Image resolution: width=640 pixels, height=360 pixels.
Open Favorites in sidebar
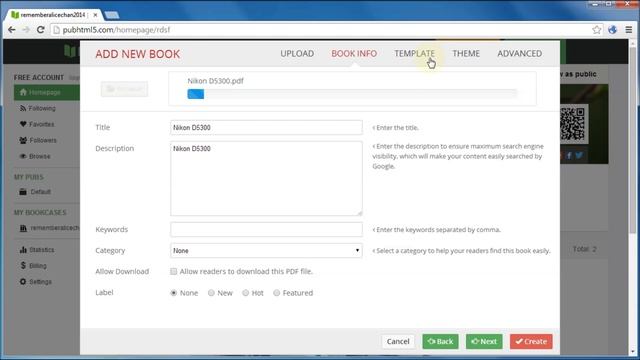(x=37, y=124)
